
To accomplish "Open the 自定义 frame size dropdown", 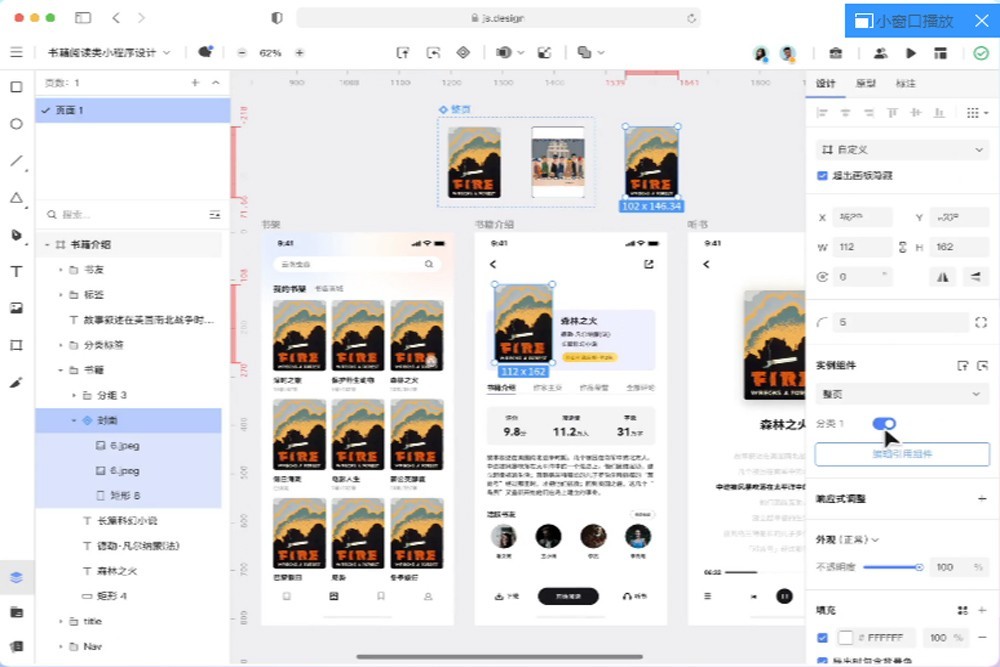I will tap(902, 149).
